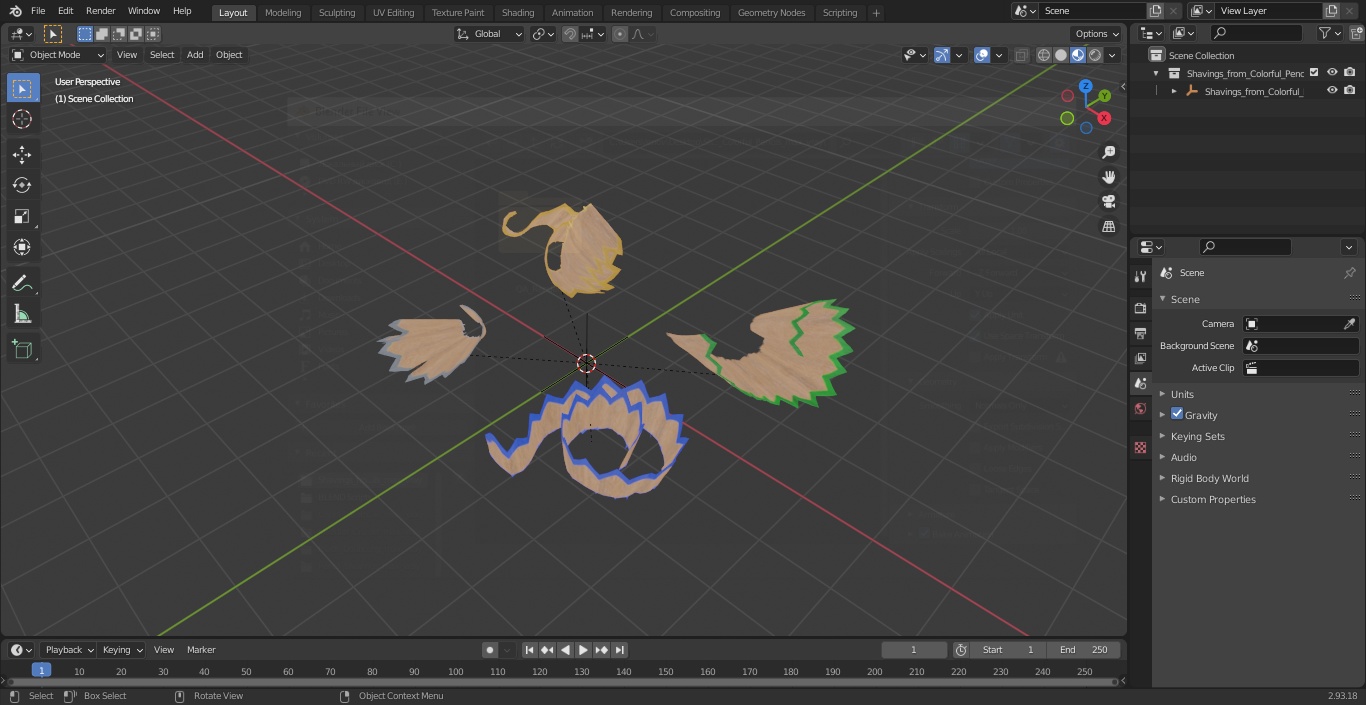
Task: Open the Global orientation dropdown
Action: click(x=490, y=34)
